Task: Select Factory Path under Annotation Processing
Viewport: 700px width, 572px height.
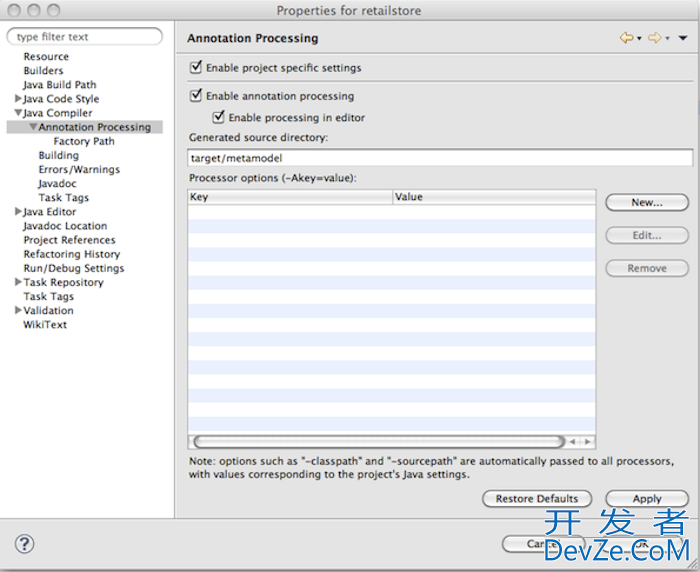Action: (x=84, y=141)
